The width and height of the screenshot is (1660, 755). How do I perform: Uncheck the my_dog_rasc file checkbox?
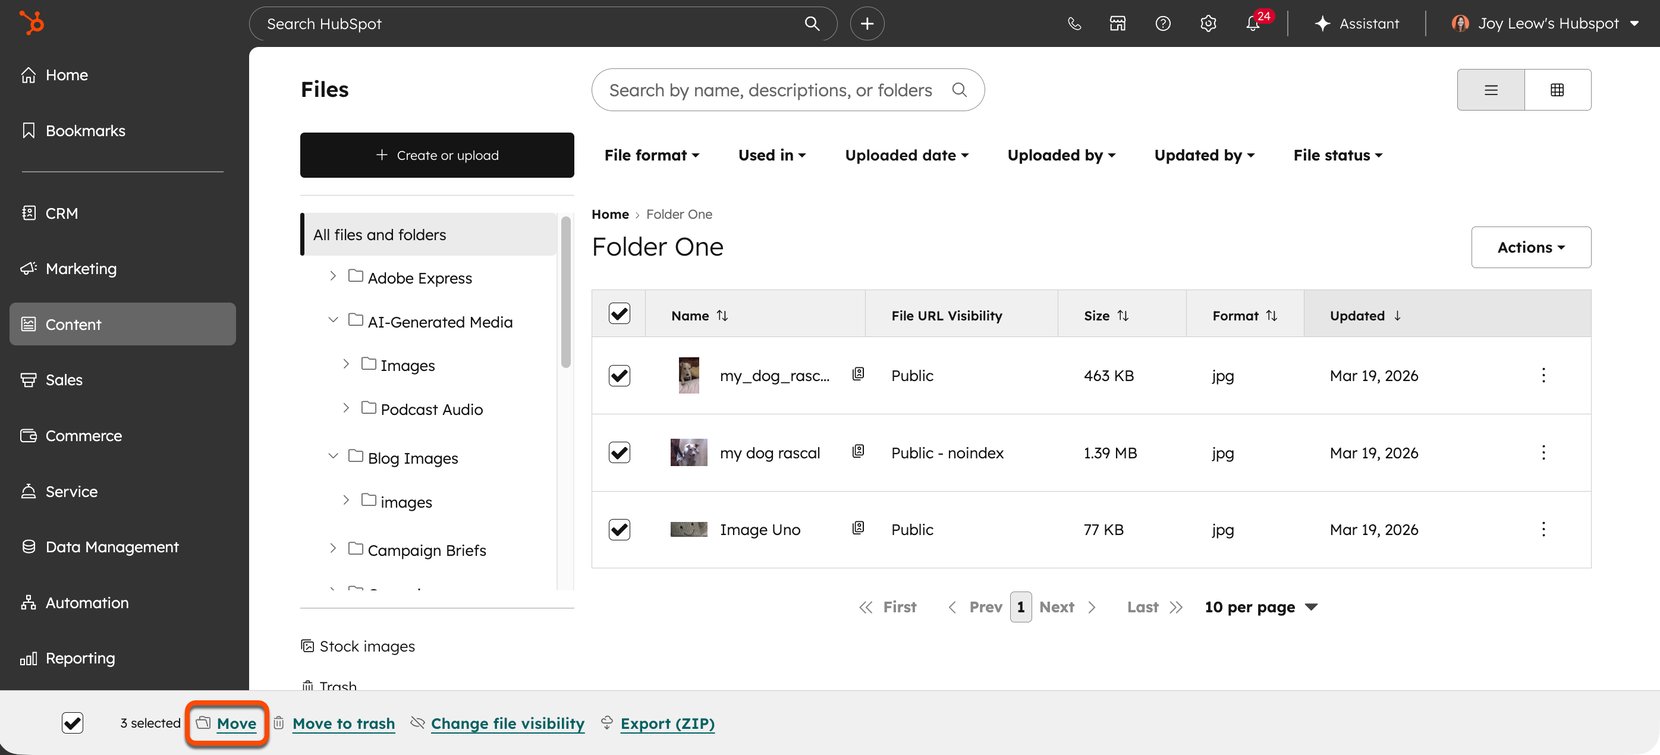point(620,376)
